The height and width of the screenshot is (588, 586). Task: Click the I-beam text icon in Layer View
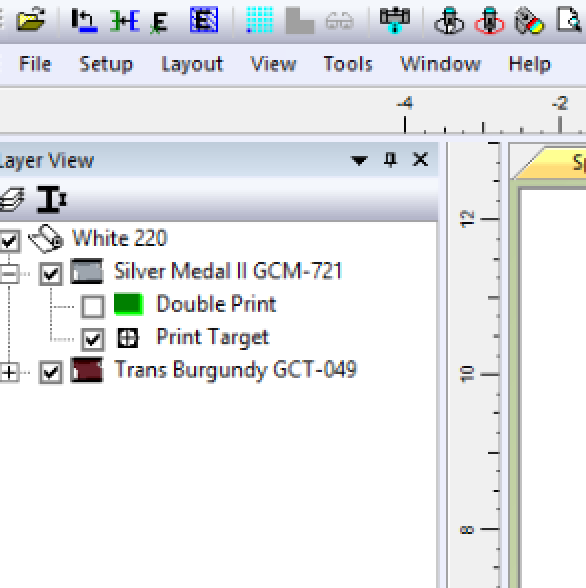point(52,200)
